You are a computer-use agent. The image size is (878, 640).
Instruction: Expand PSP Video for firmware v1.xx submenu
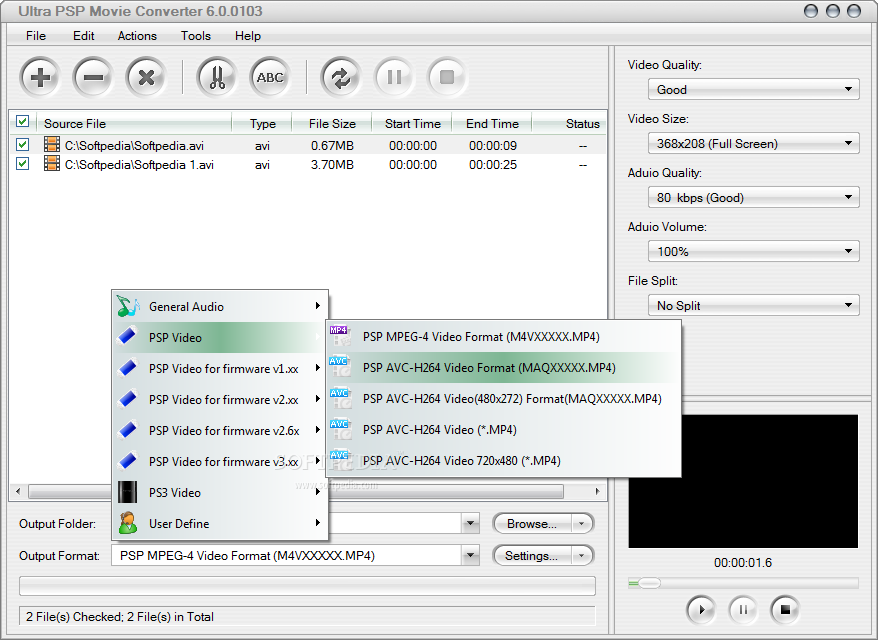point(220,368)
